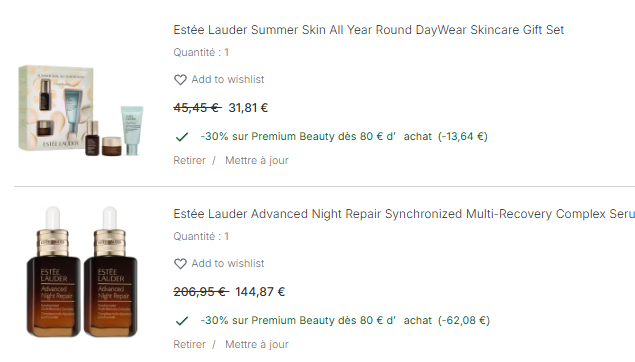Open the Estée Lauder Summer Skin Gift Set title
Screen dimensions: 635x362
pos(369,30)
